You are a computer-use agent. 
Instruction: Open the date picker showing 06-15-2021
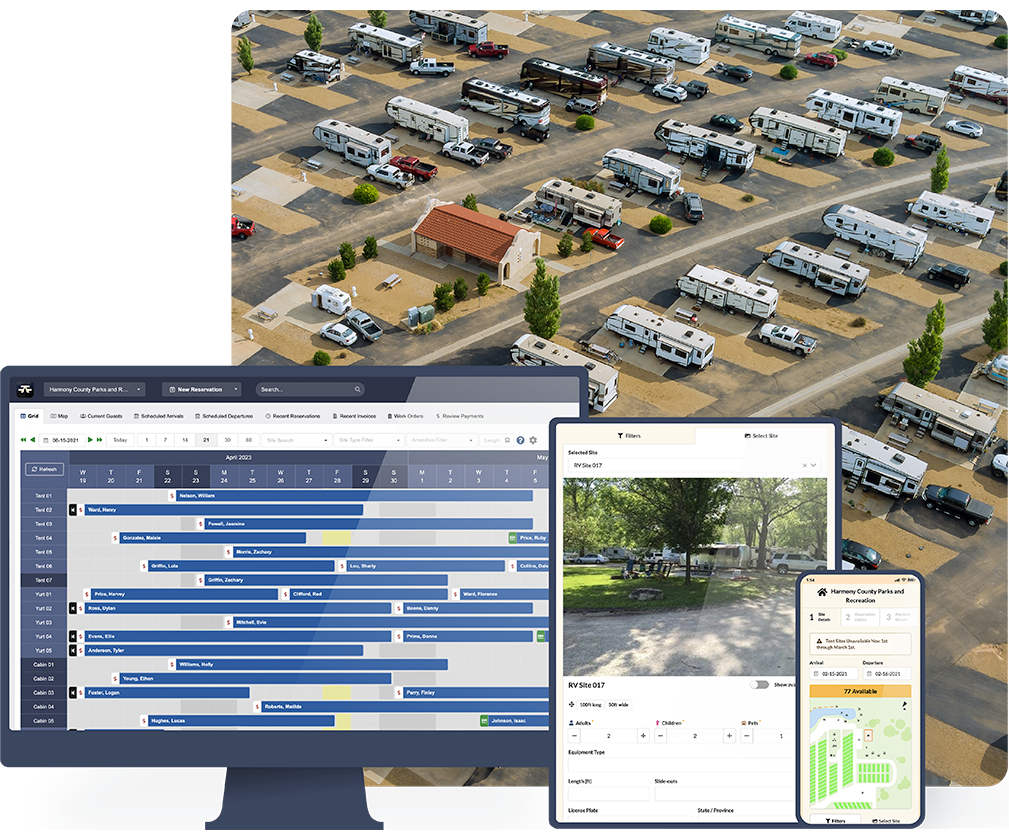click(x=60, y=440)
